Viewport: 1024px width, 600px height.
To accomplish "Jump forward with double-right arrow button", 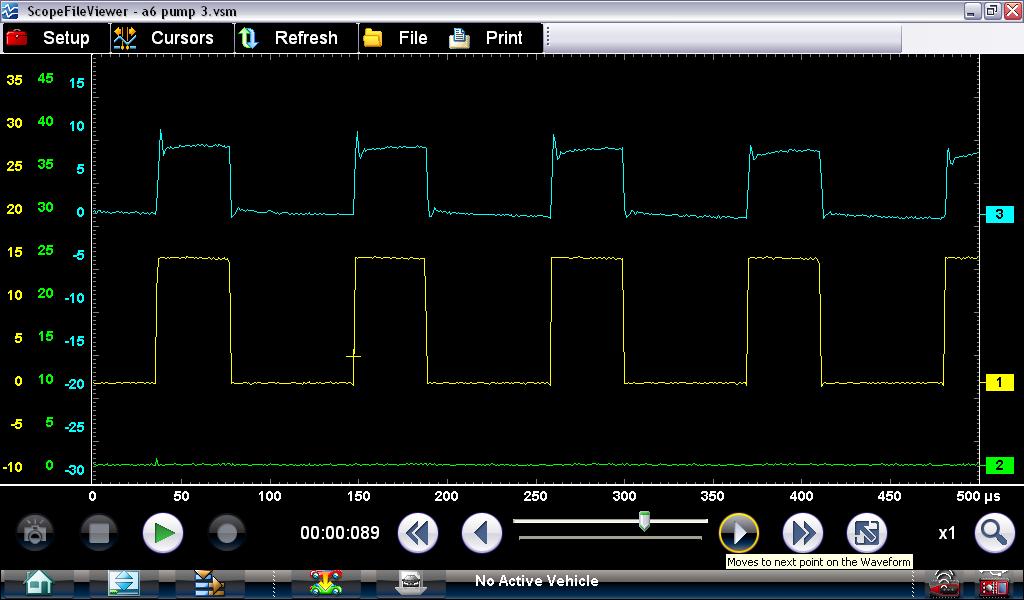I will [x=803, y=533].
